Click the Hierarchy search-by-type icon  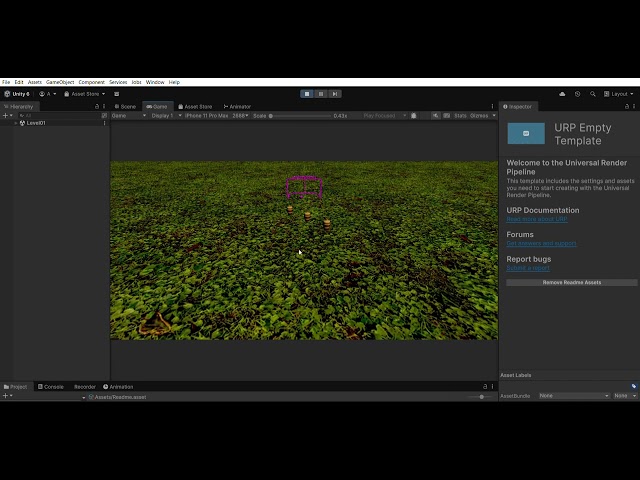[104, 116]
